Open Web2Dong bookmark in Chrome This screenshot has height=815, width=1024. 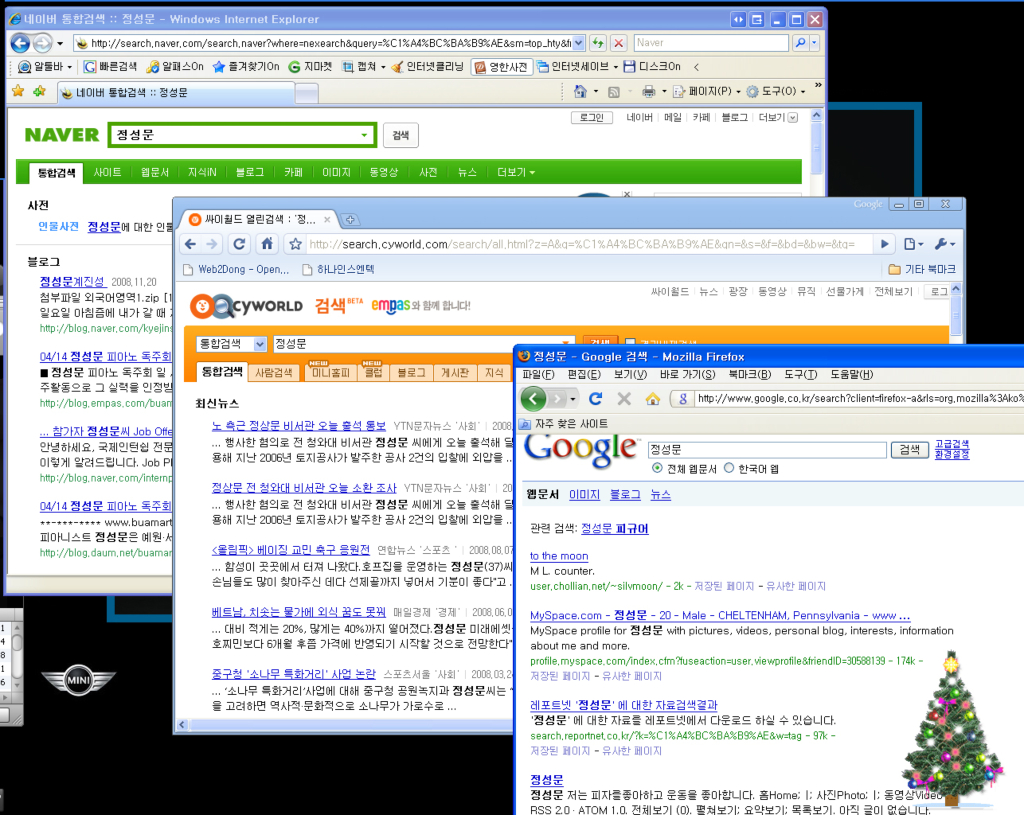(x=236, y=269)
